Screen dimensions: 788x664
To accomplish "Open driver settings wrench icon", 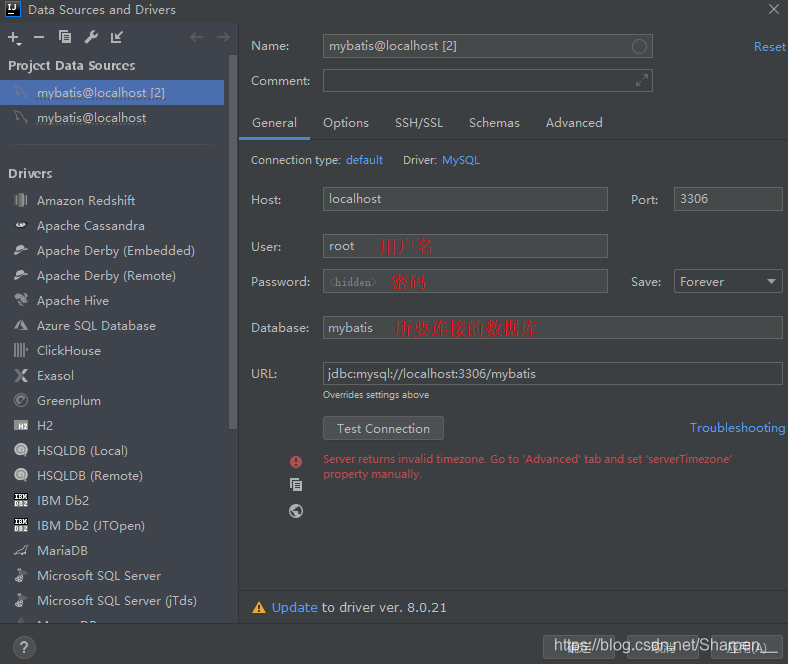I will click(91, 37).
